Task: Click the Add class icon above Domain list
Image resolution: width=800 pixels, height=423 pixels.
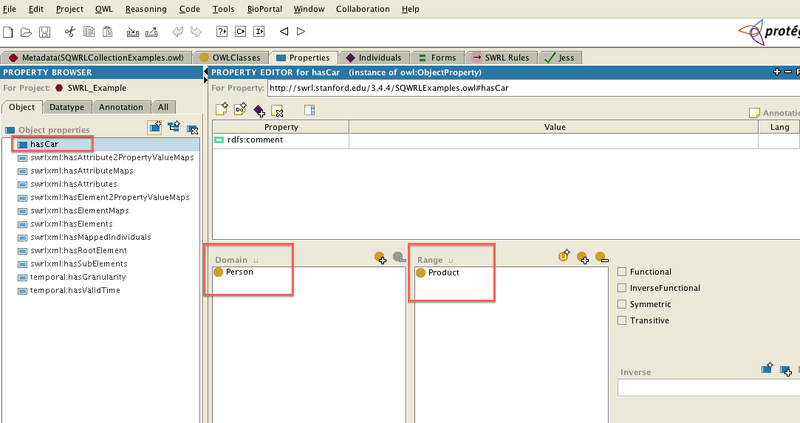Action: point(380,258)
